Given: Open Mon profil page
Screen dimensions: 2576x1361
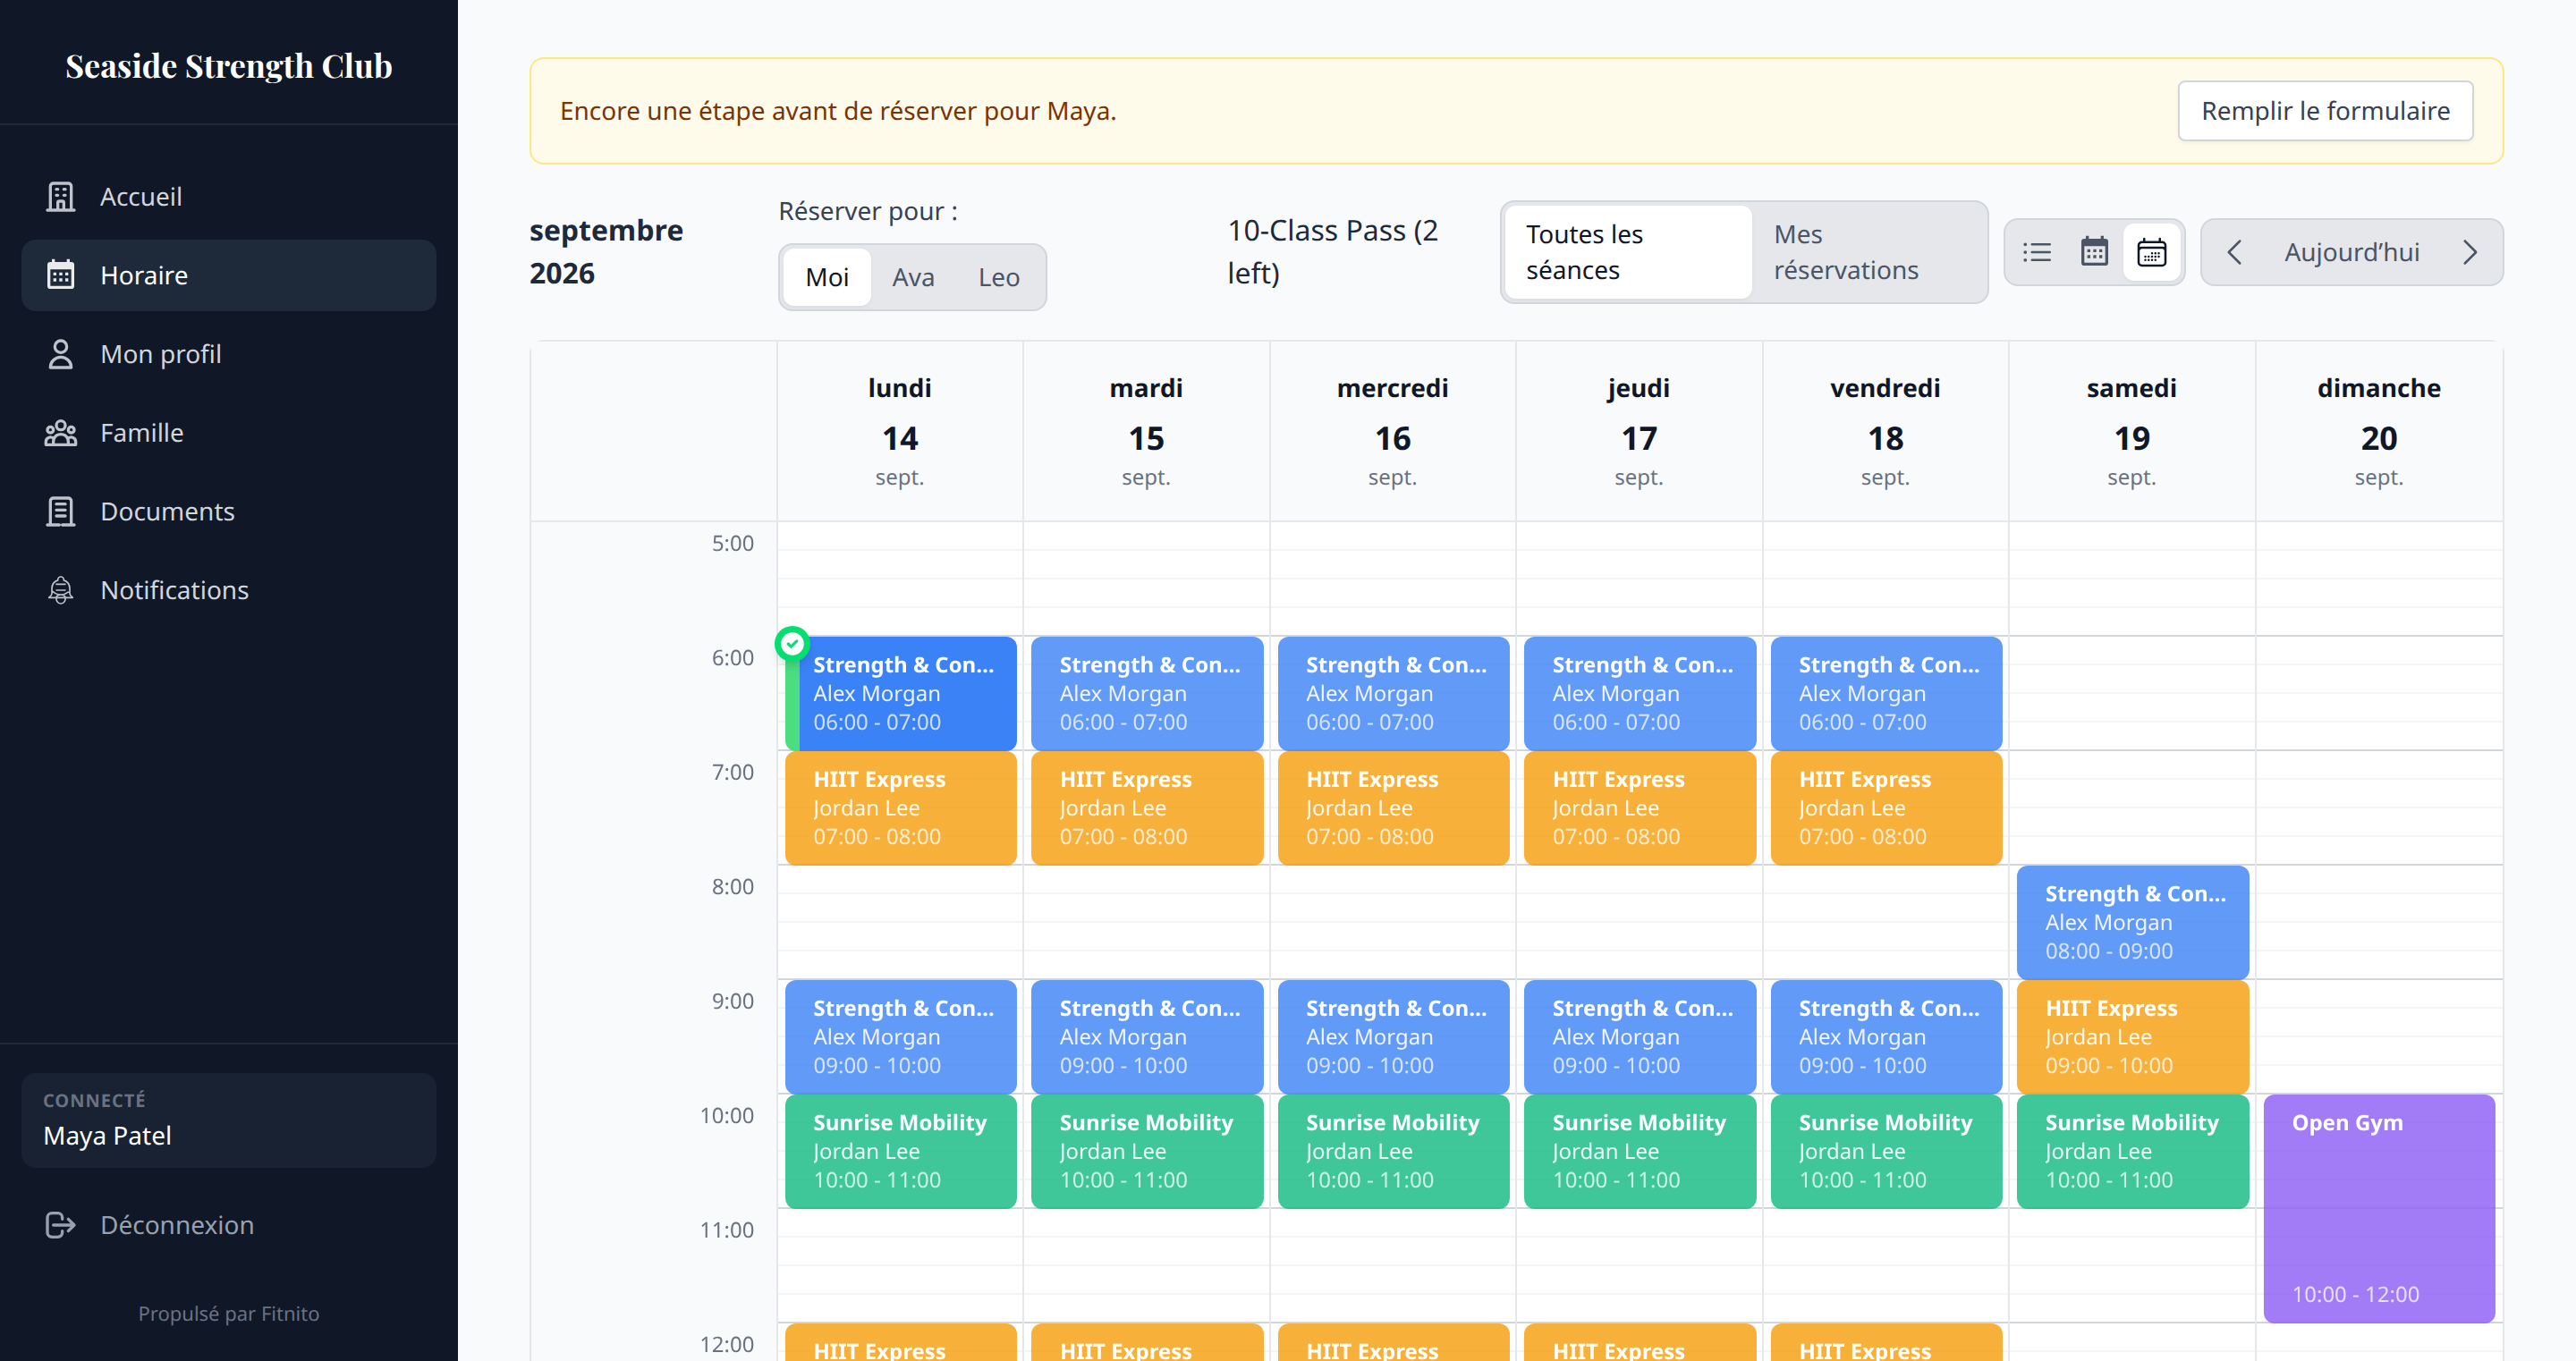Looking at the screenshot, I should tap(229, 354).
